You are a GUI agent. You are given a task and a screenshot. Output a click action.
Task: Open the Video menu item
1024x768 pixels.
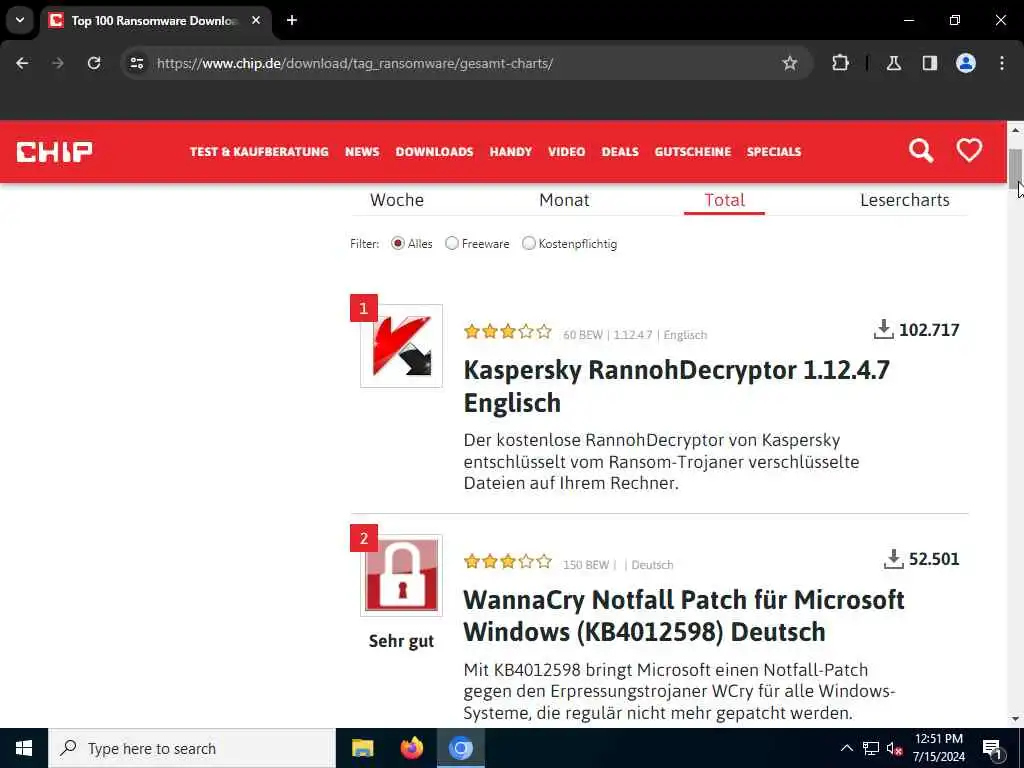tap(566, 152)
